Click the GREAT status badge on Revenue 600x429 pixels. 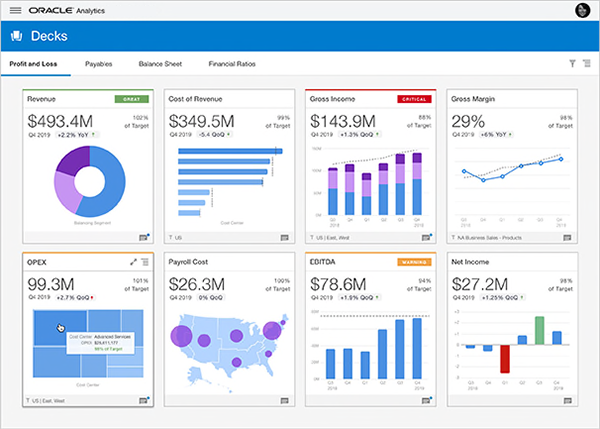pos(132,99)
